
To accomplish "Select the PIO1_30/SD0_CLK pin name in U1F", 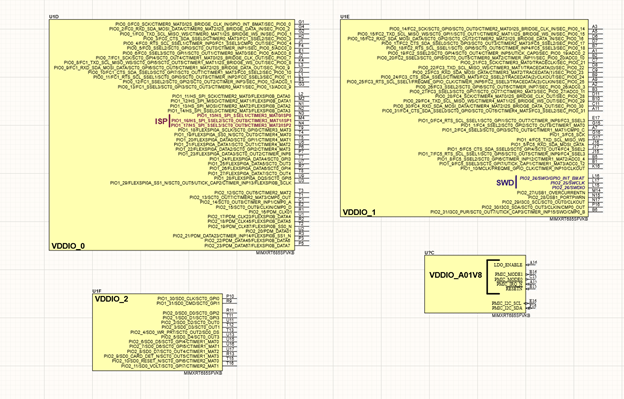I will tap(188, 298).
